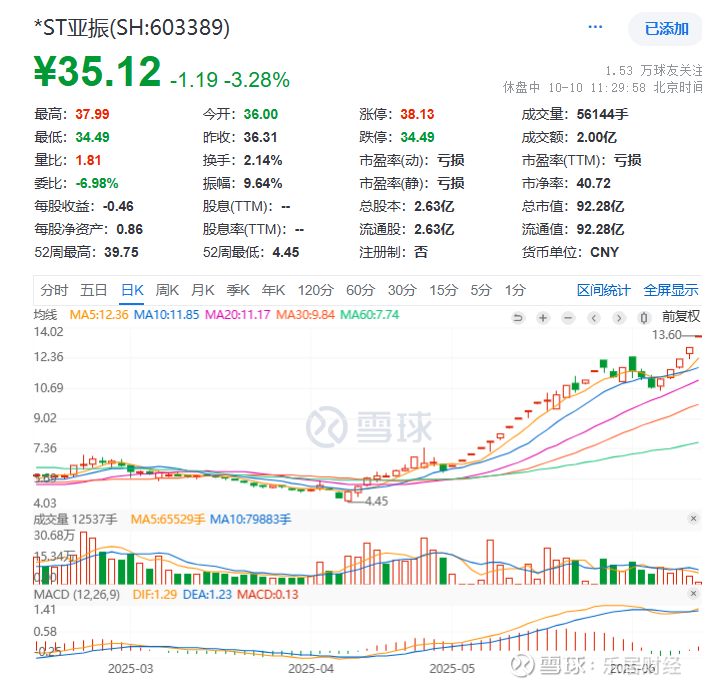702x687 pixels.
Task: Click the MACD (12,26,9) indicator label
Action: tap(77, 595)
